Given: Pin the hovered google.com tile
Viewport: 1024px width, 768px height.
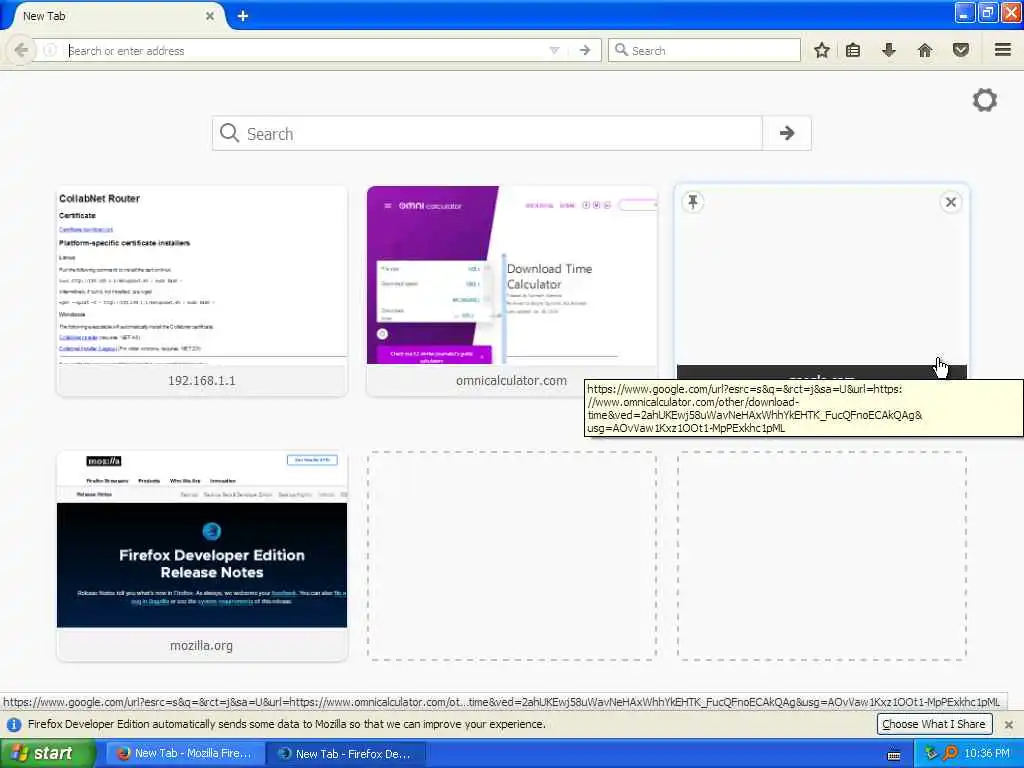Looking at the screenshot, I should (x=693, y=202).
